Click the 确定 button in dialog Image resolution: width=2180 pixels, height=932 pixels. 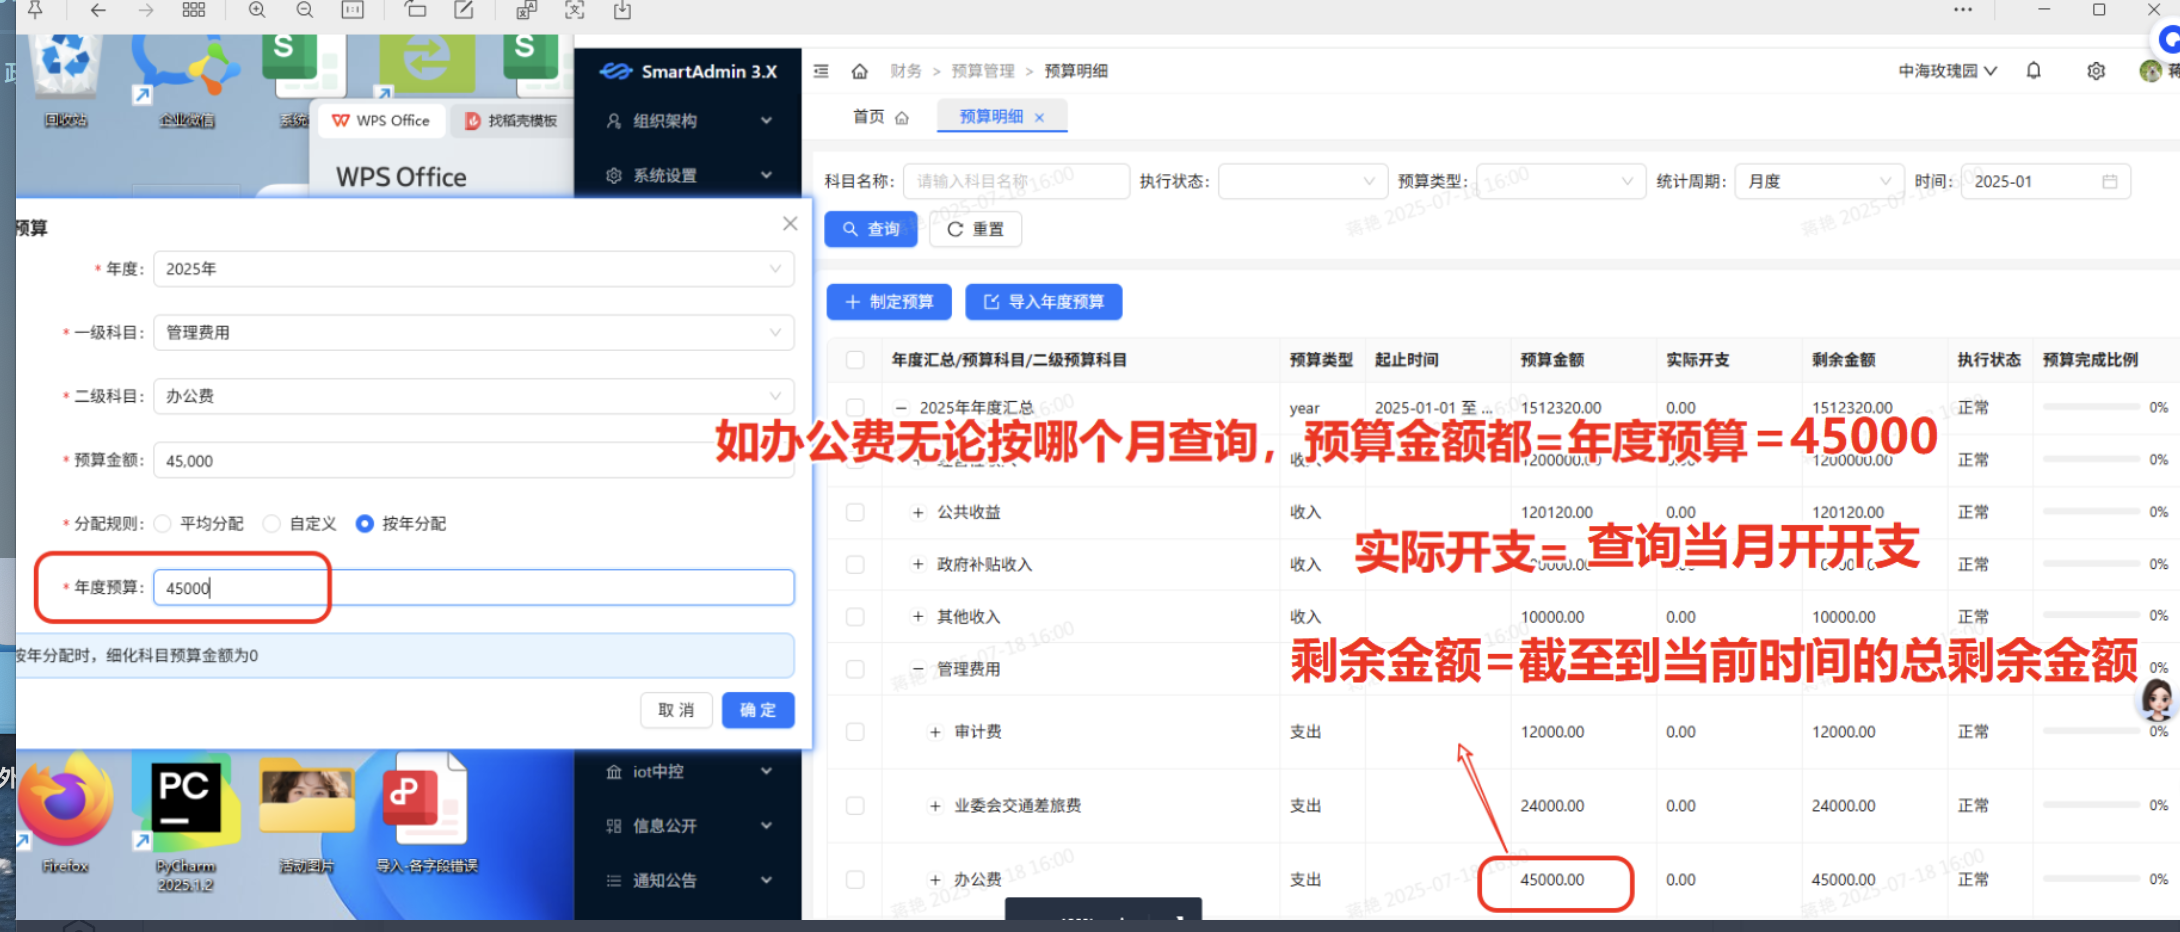(x=757, y=710)
